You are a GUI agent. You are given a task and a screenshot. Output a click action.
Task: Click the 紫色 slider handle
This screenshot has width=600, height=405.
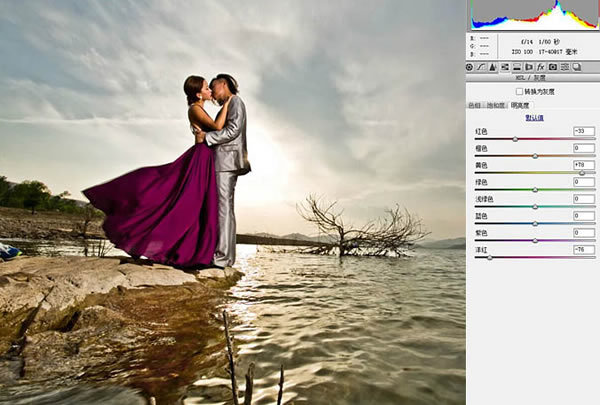(535, 241)
